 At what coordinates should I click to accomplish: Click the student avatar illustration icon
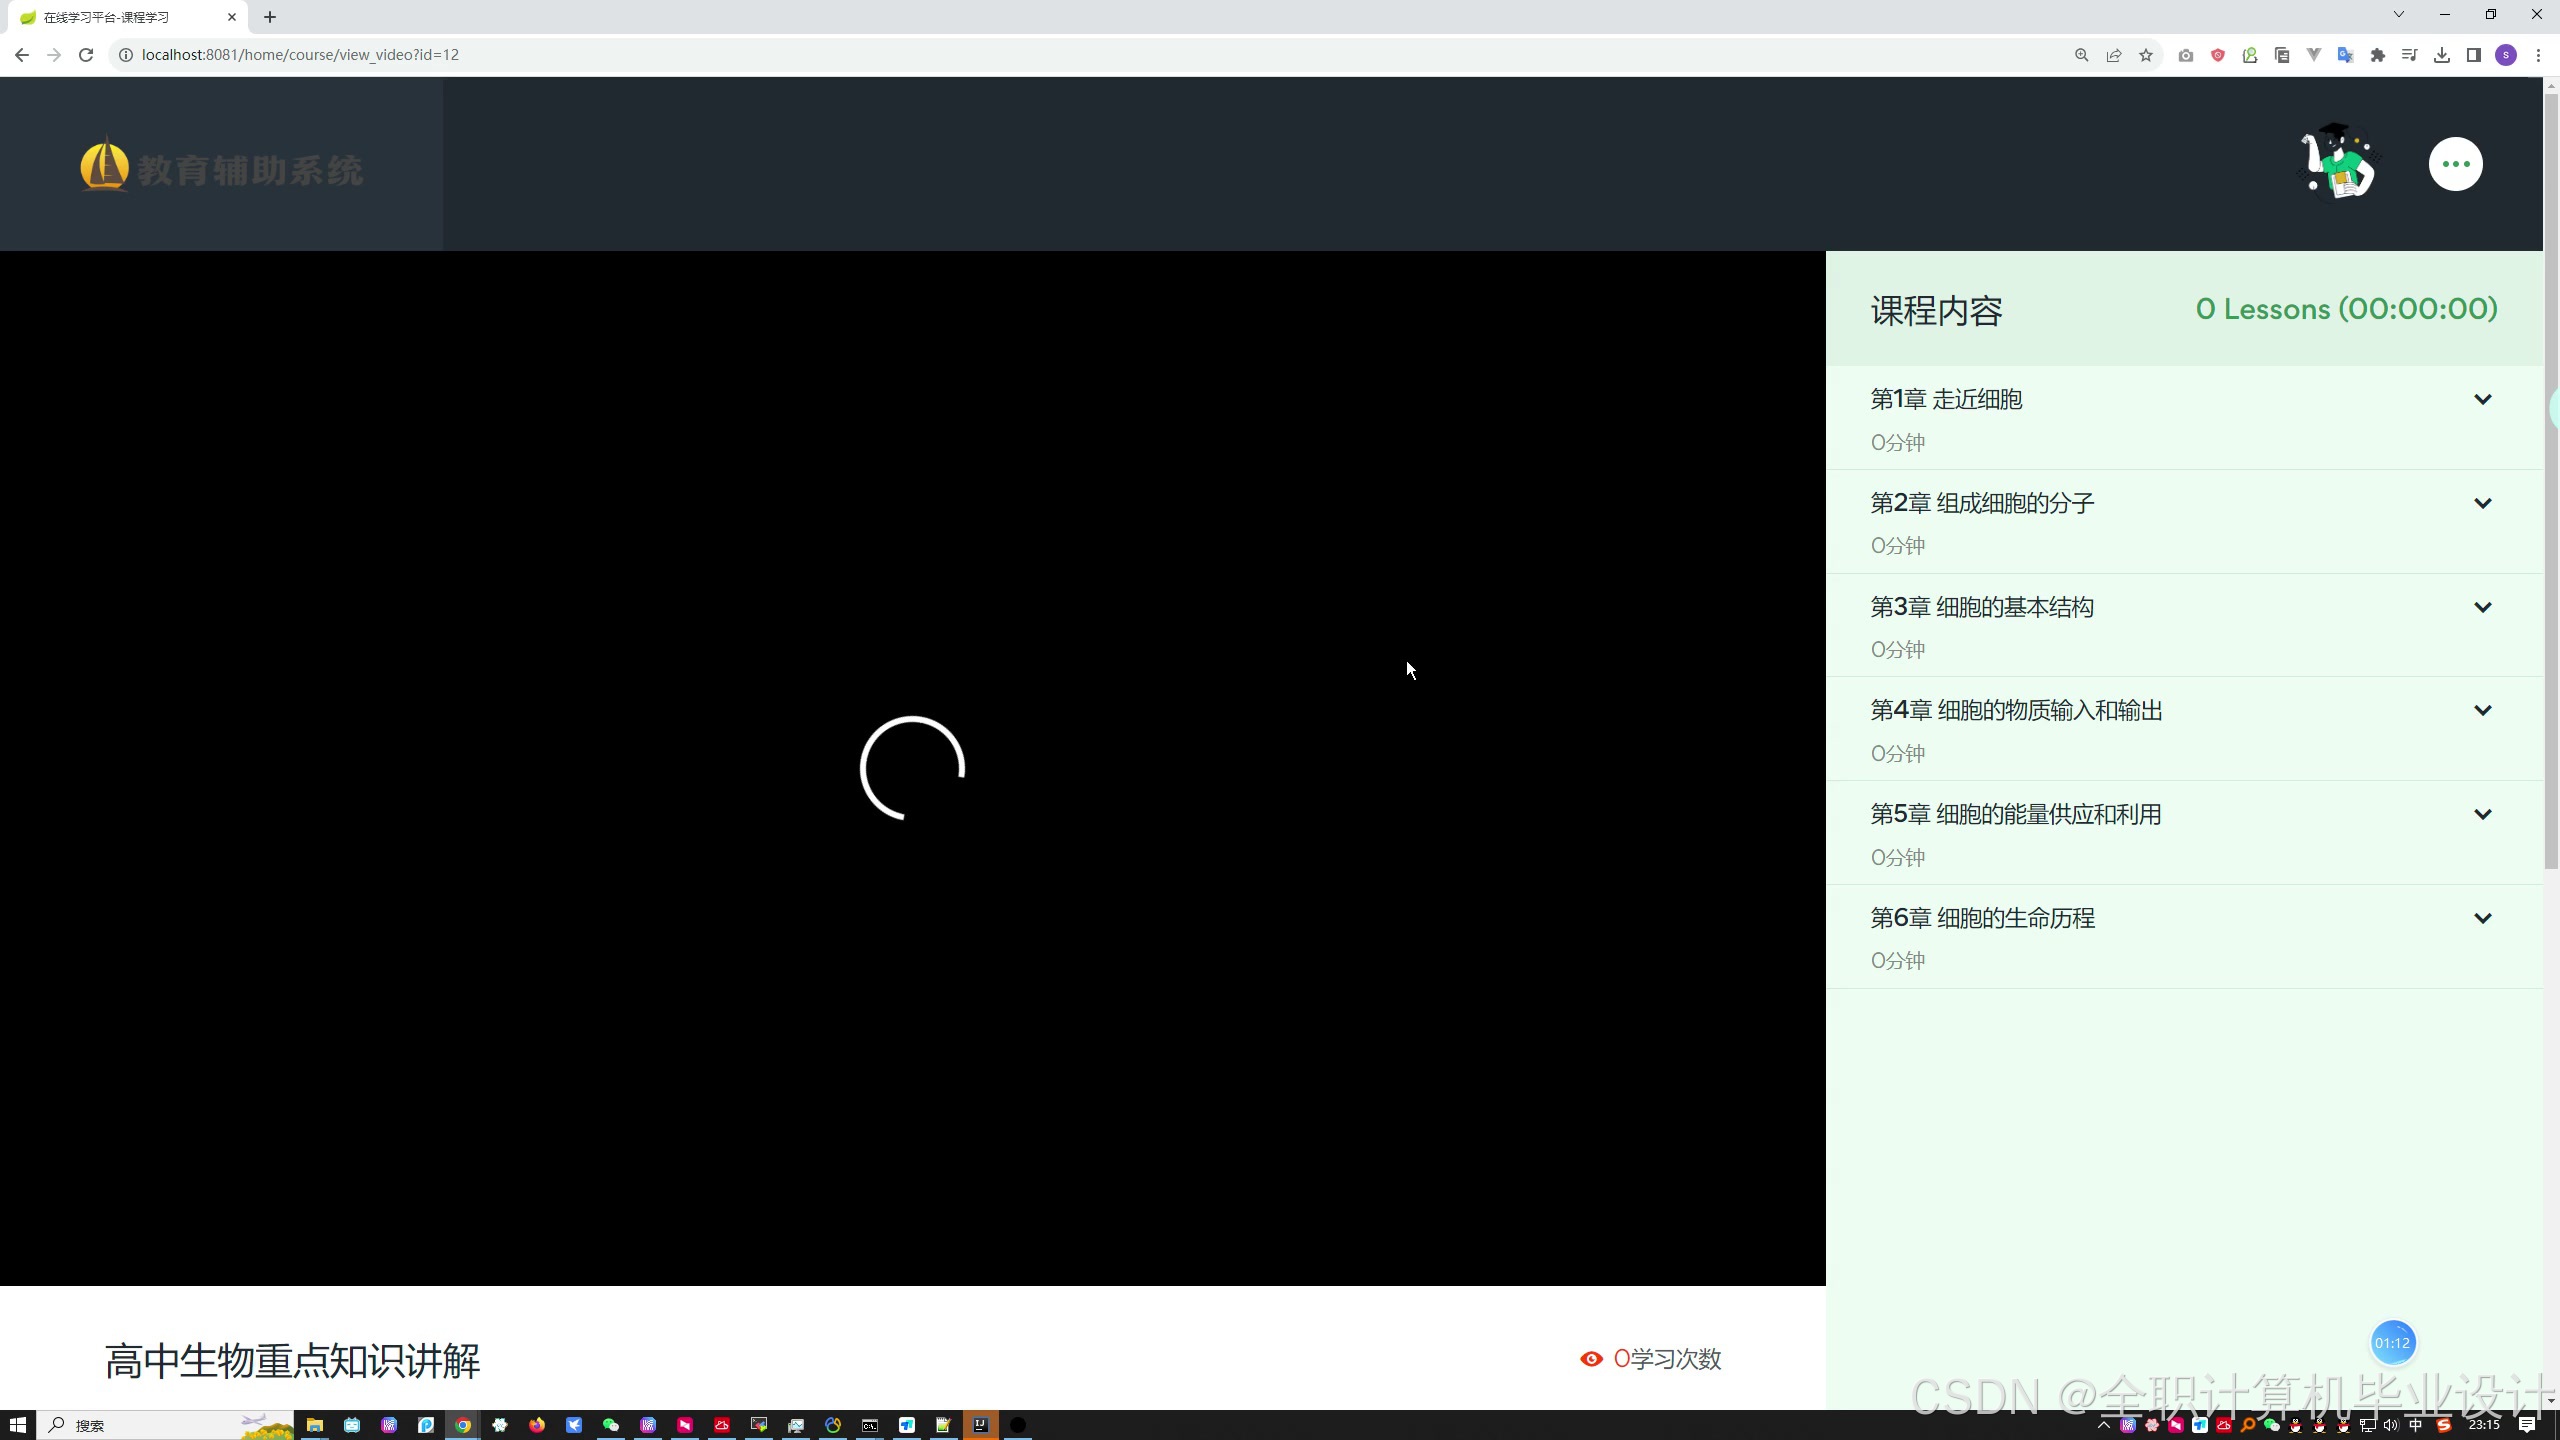point(2338,162)
